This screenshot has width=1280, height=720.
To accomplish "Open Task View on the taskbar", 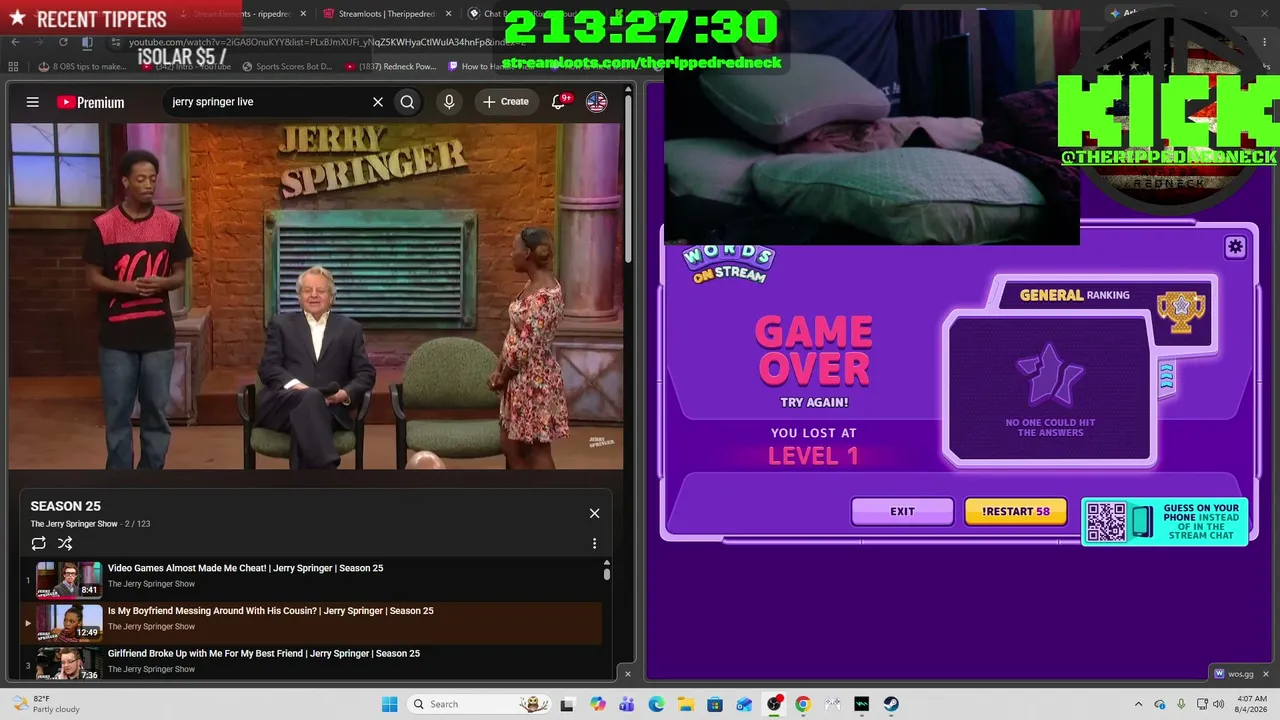I will [x=567, y=704].
